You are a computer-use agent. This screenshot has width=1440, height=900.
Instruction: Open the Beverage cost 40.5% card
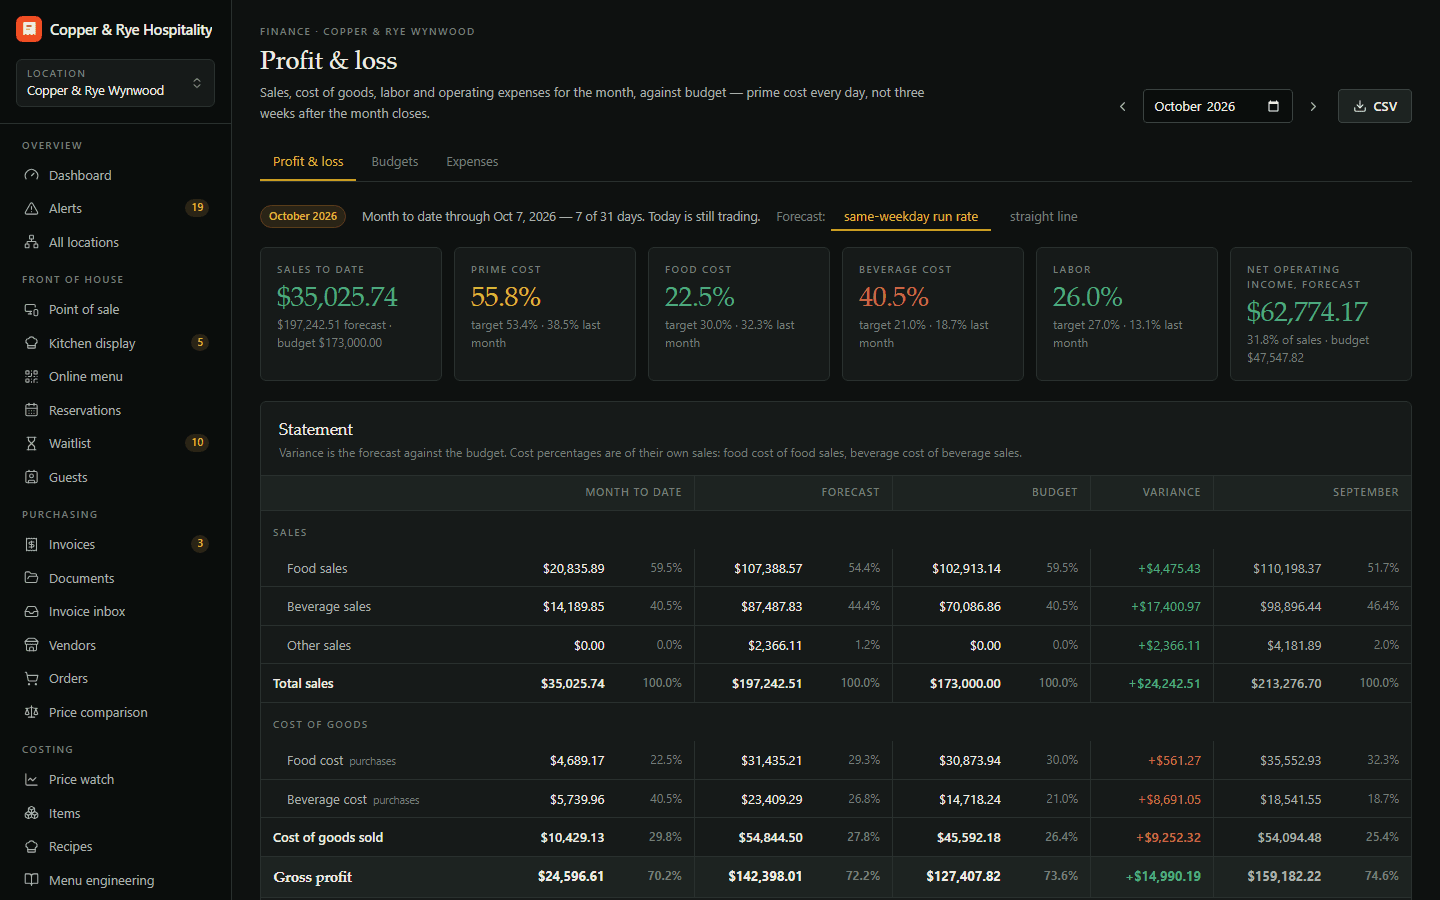933,314
